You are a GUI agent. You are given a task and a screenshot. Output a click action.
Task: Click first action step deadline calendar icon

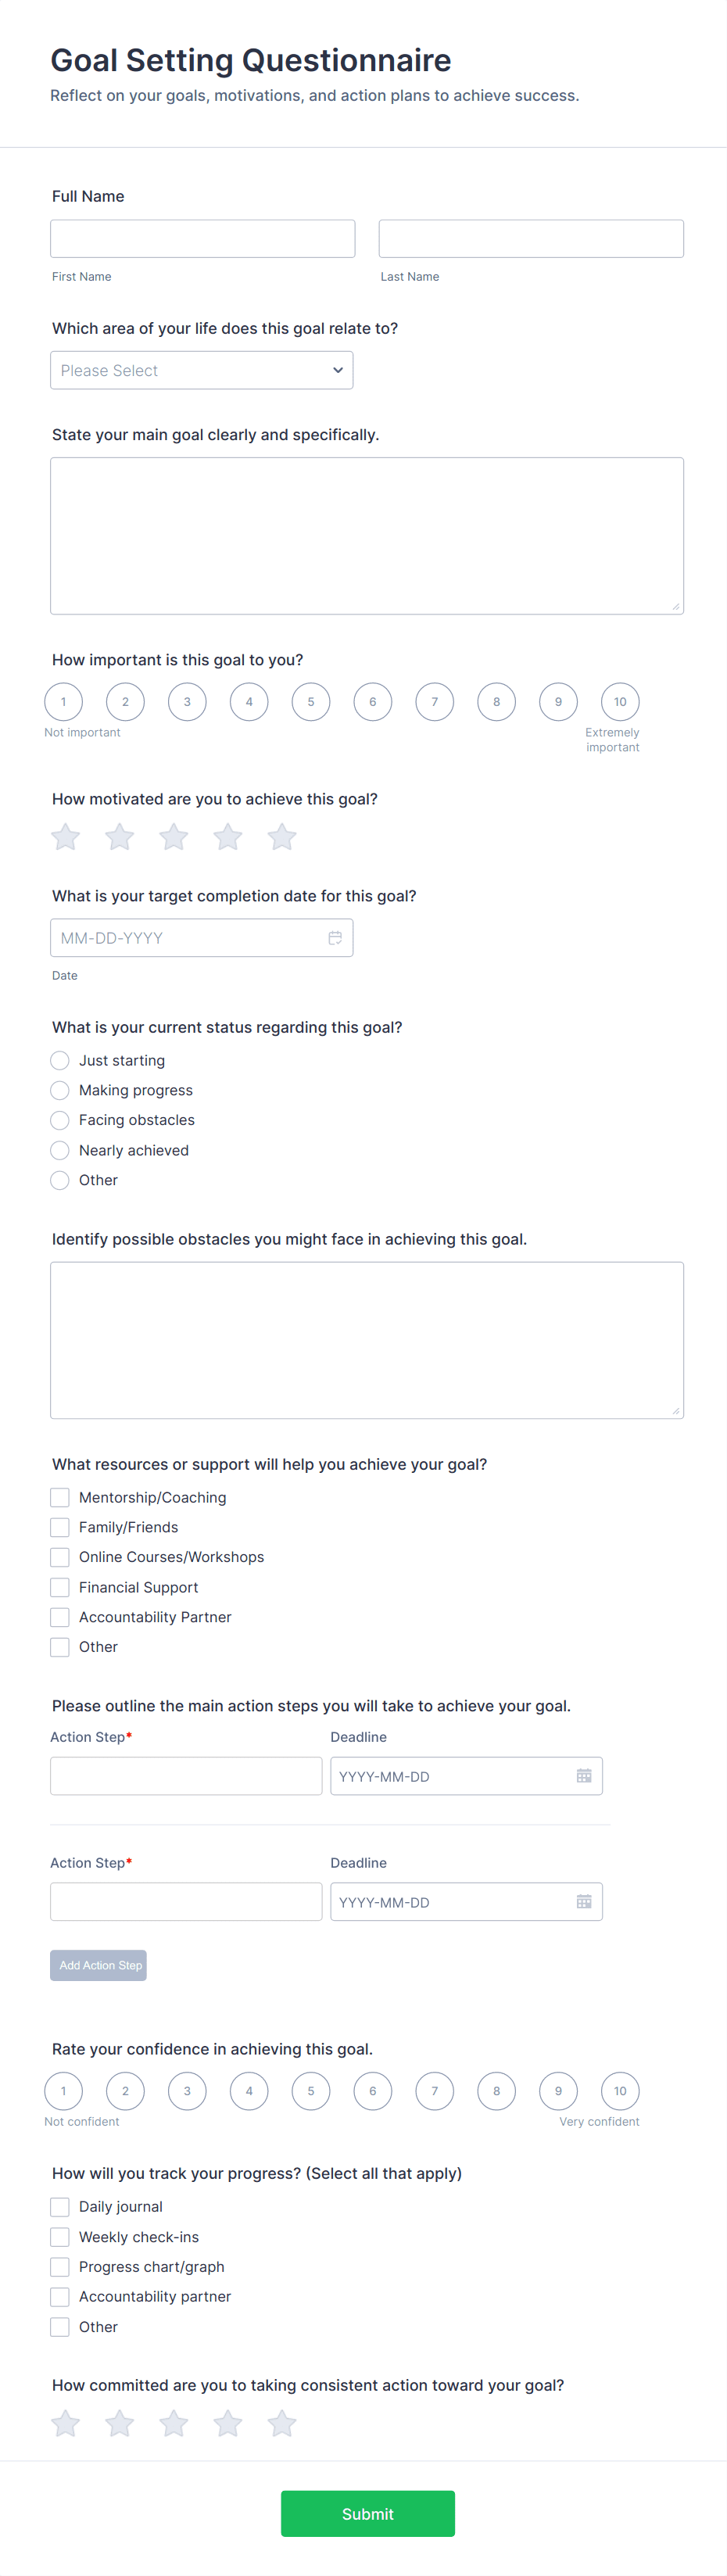click(x=584, y=1776)
